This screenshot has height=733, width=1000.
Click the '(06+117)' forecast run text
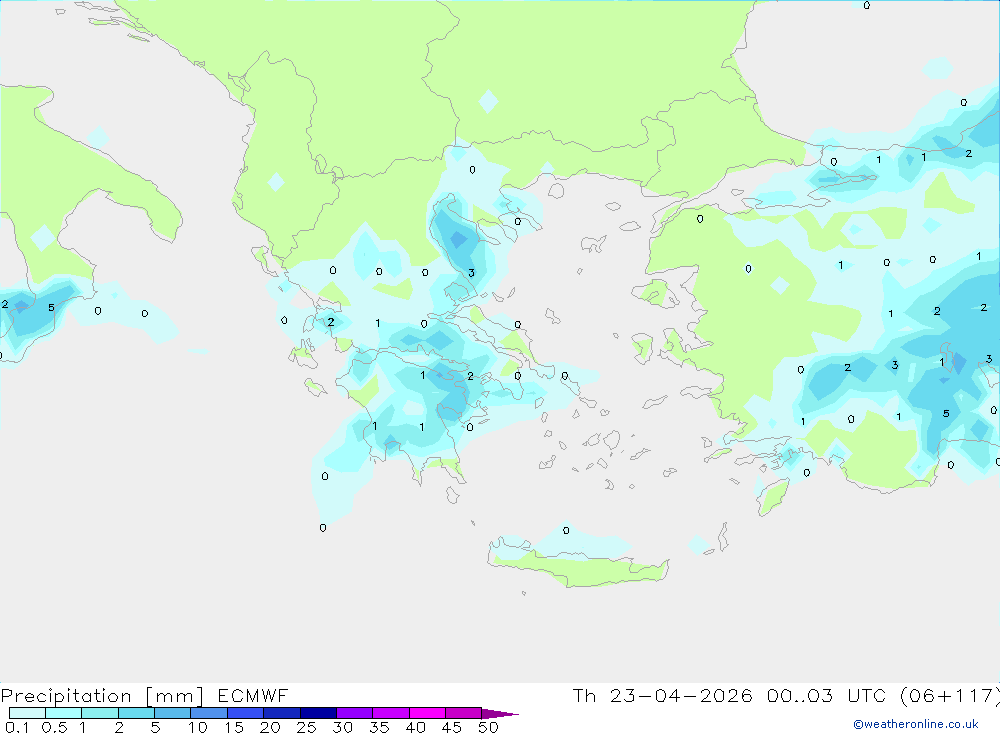pyautogui.click(x=949, y=696)
